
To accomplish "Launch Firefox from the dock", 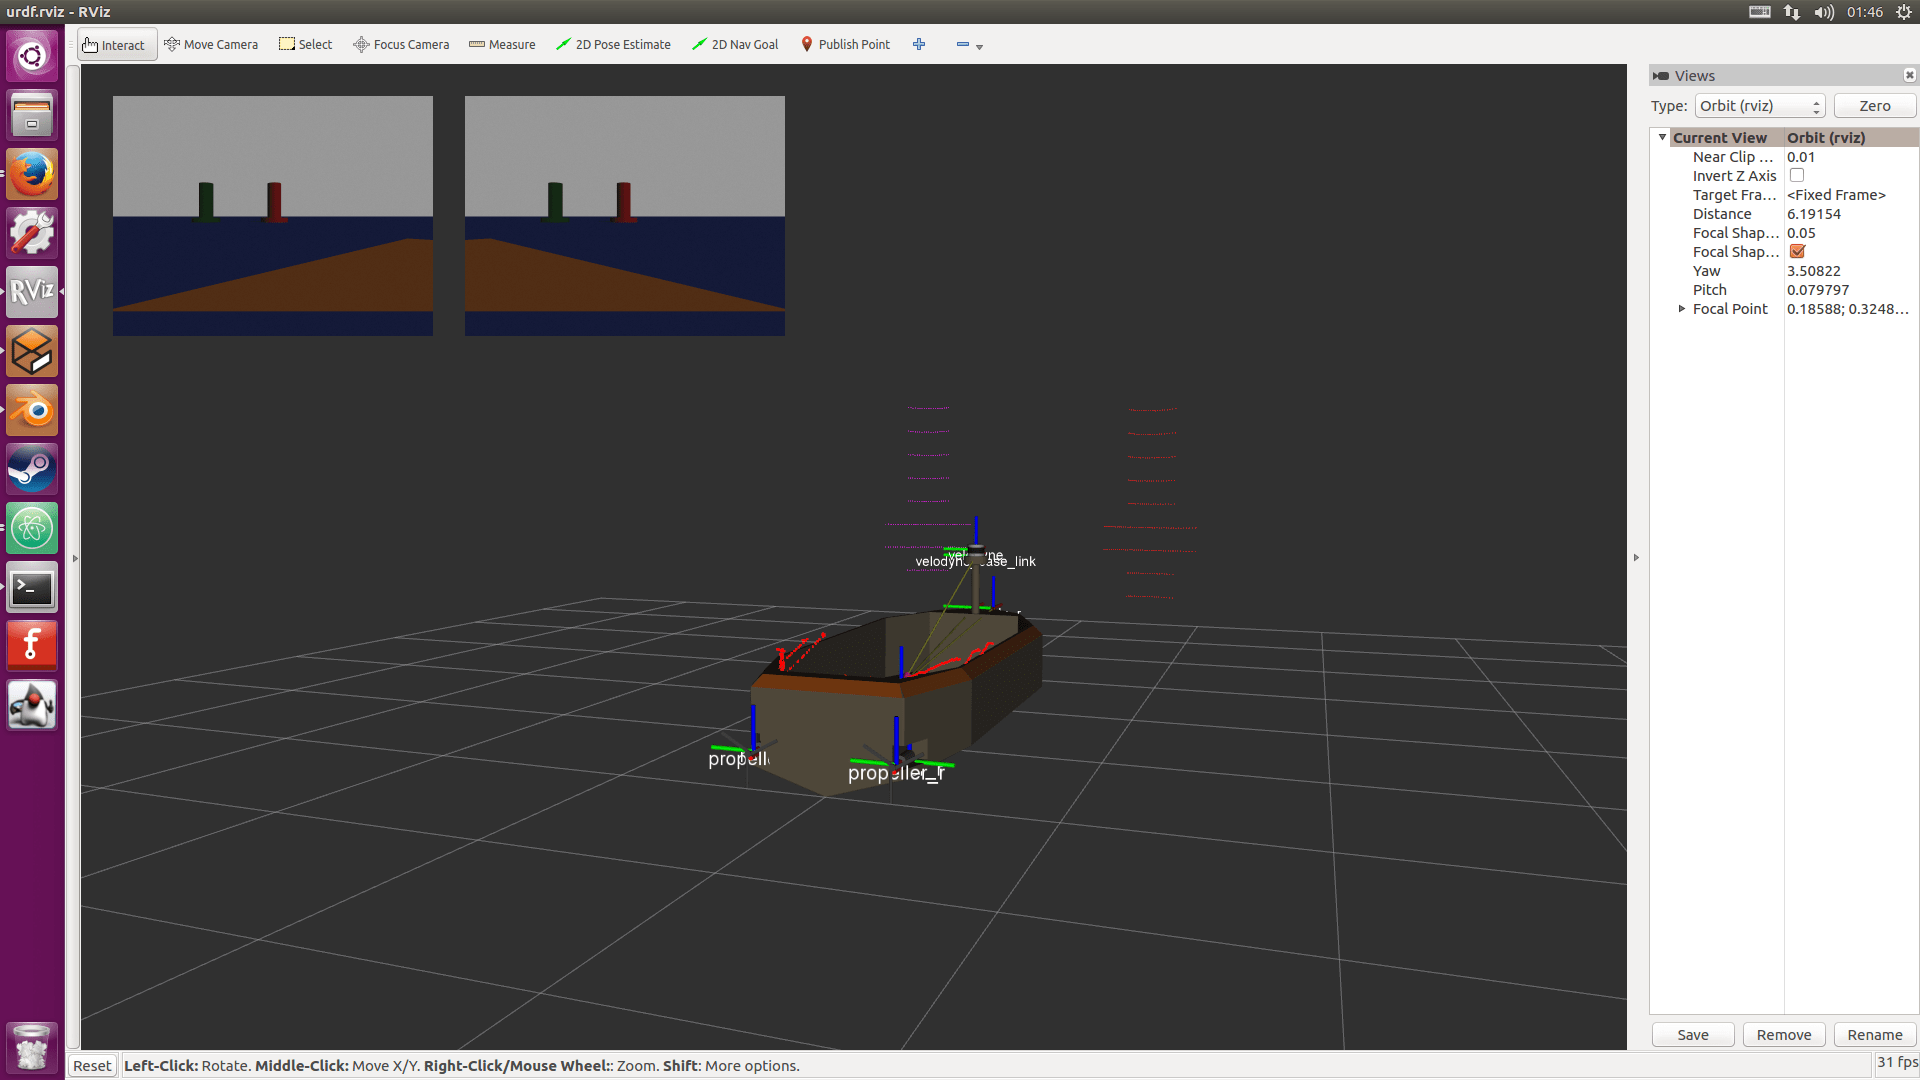I will tap(31, 173).
